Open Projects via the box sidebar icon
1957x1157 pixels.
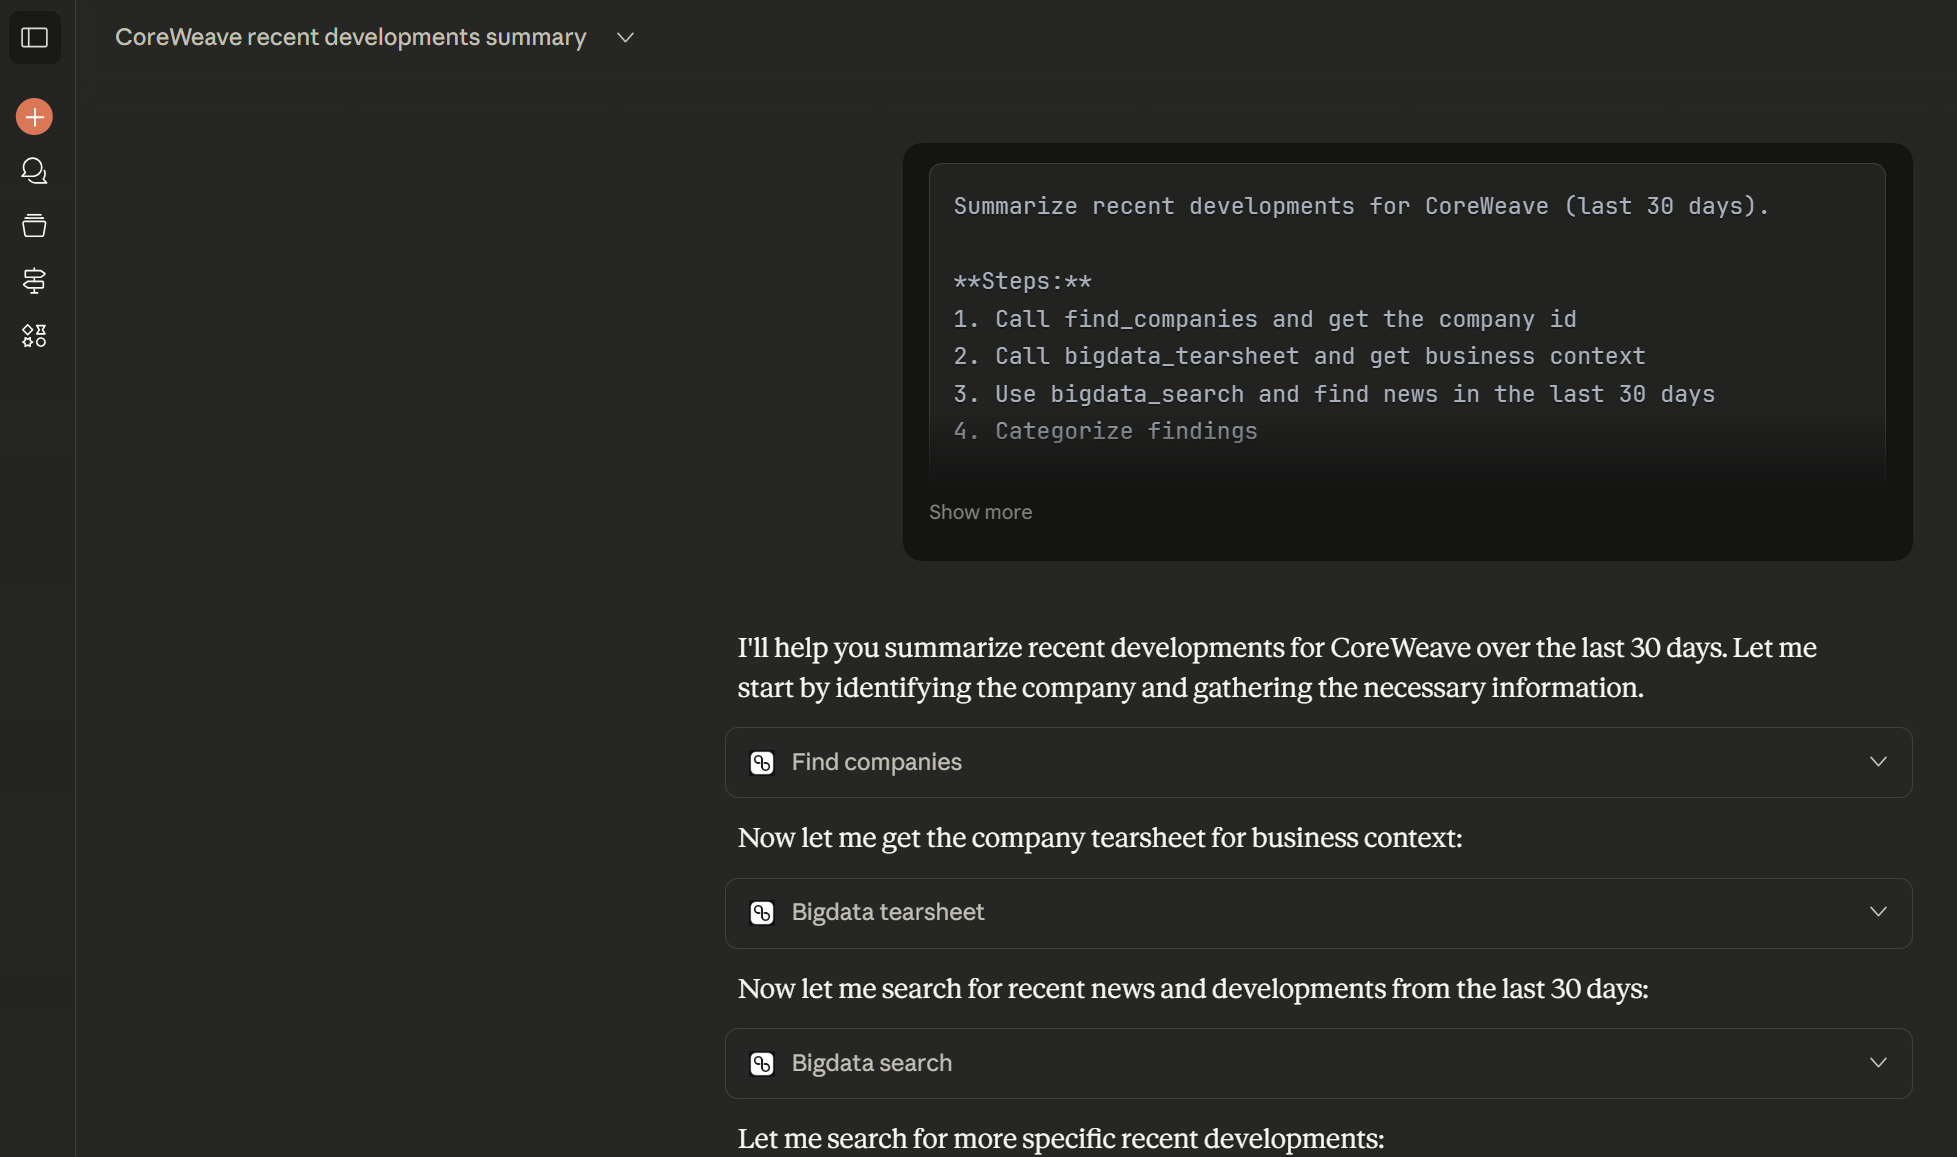(34, 225)
